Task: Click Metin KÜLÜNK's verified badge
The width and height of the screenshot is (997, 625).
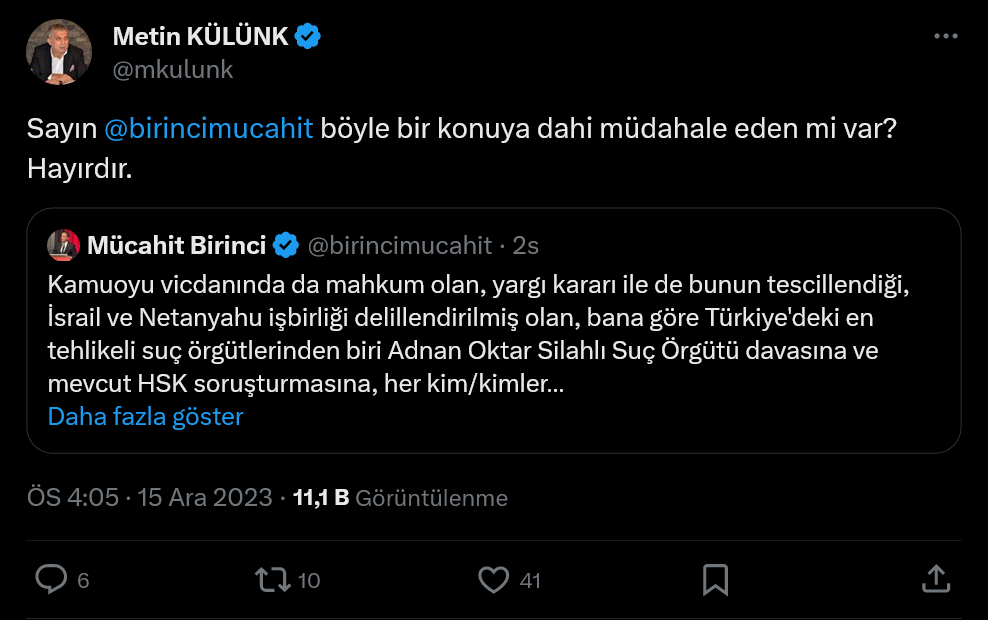Action: [306, 34]
